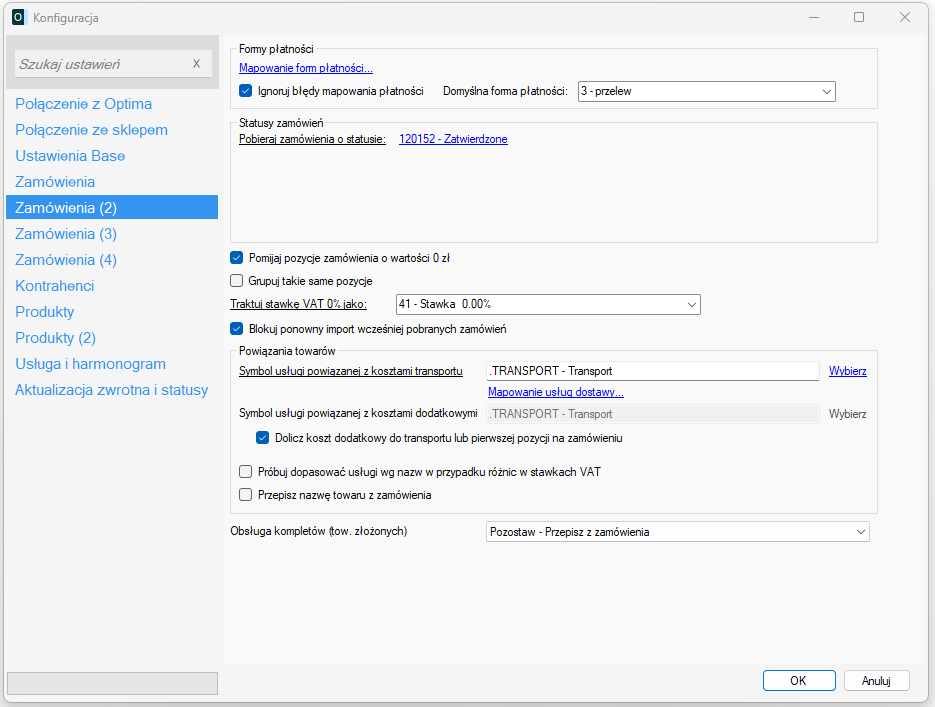The width and height of the screenshot is (935, 707).
Task: Uncheck 'Pomijaj pozycje zamówienia o wartości 0 zł'
Action: (237, 258)
